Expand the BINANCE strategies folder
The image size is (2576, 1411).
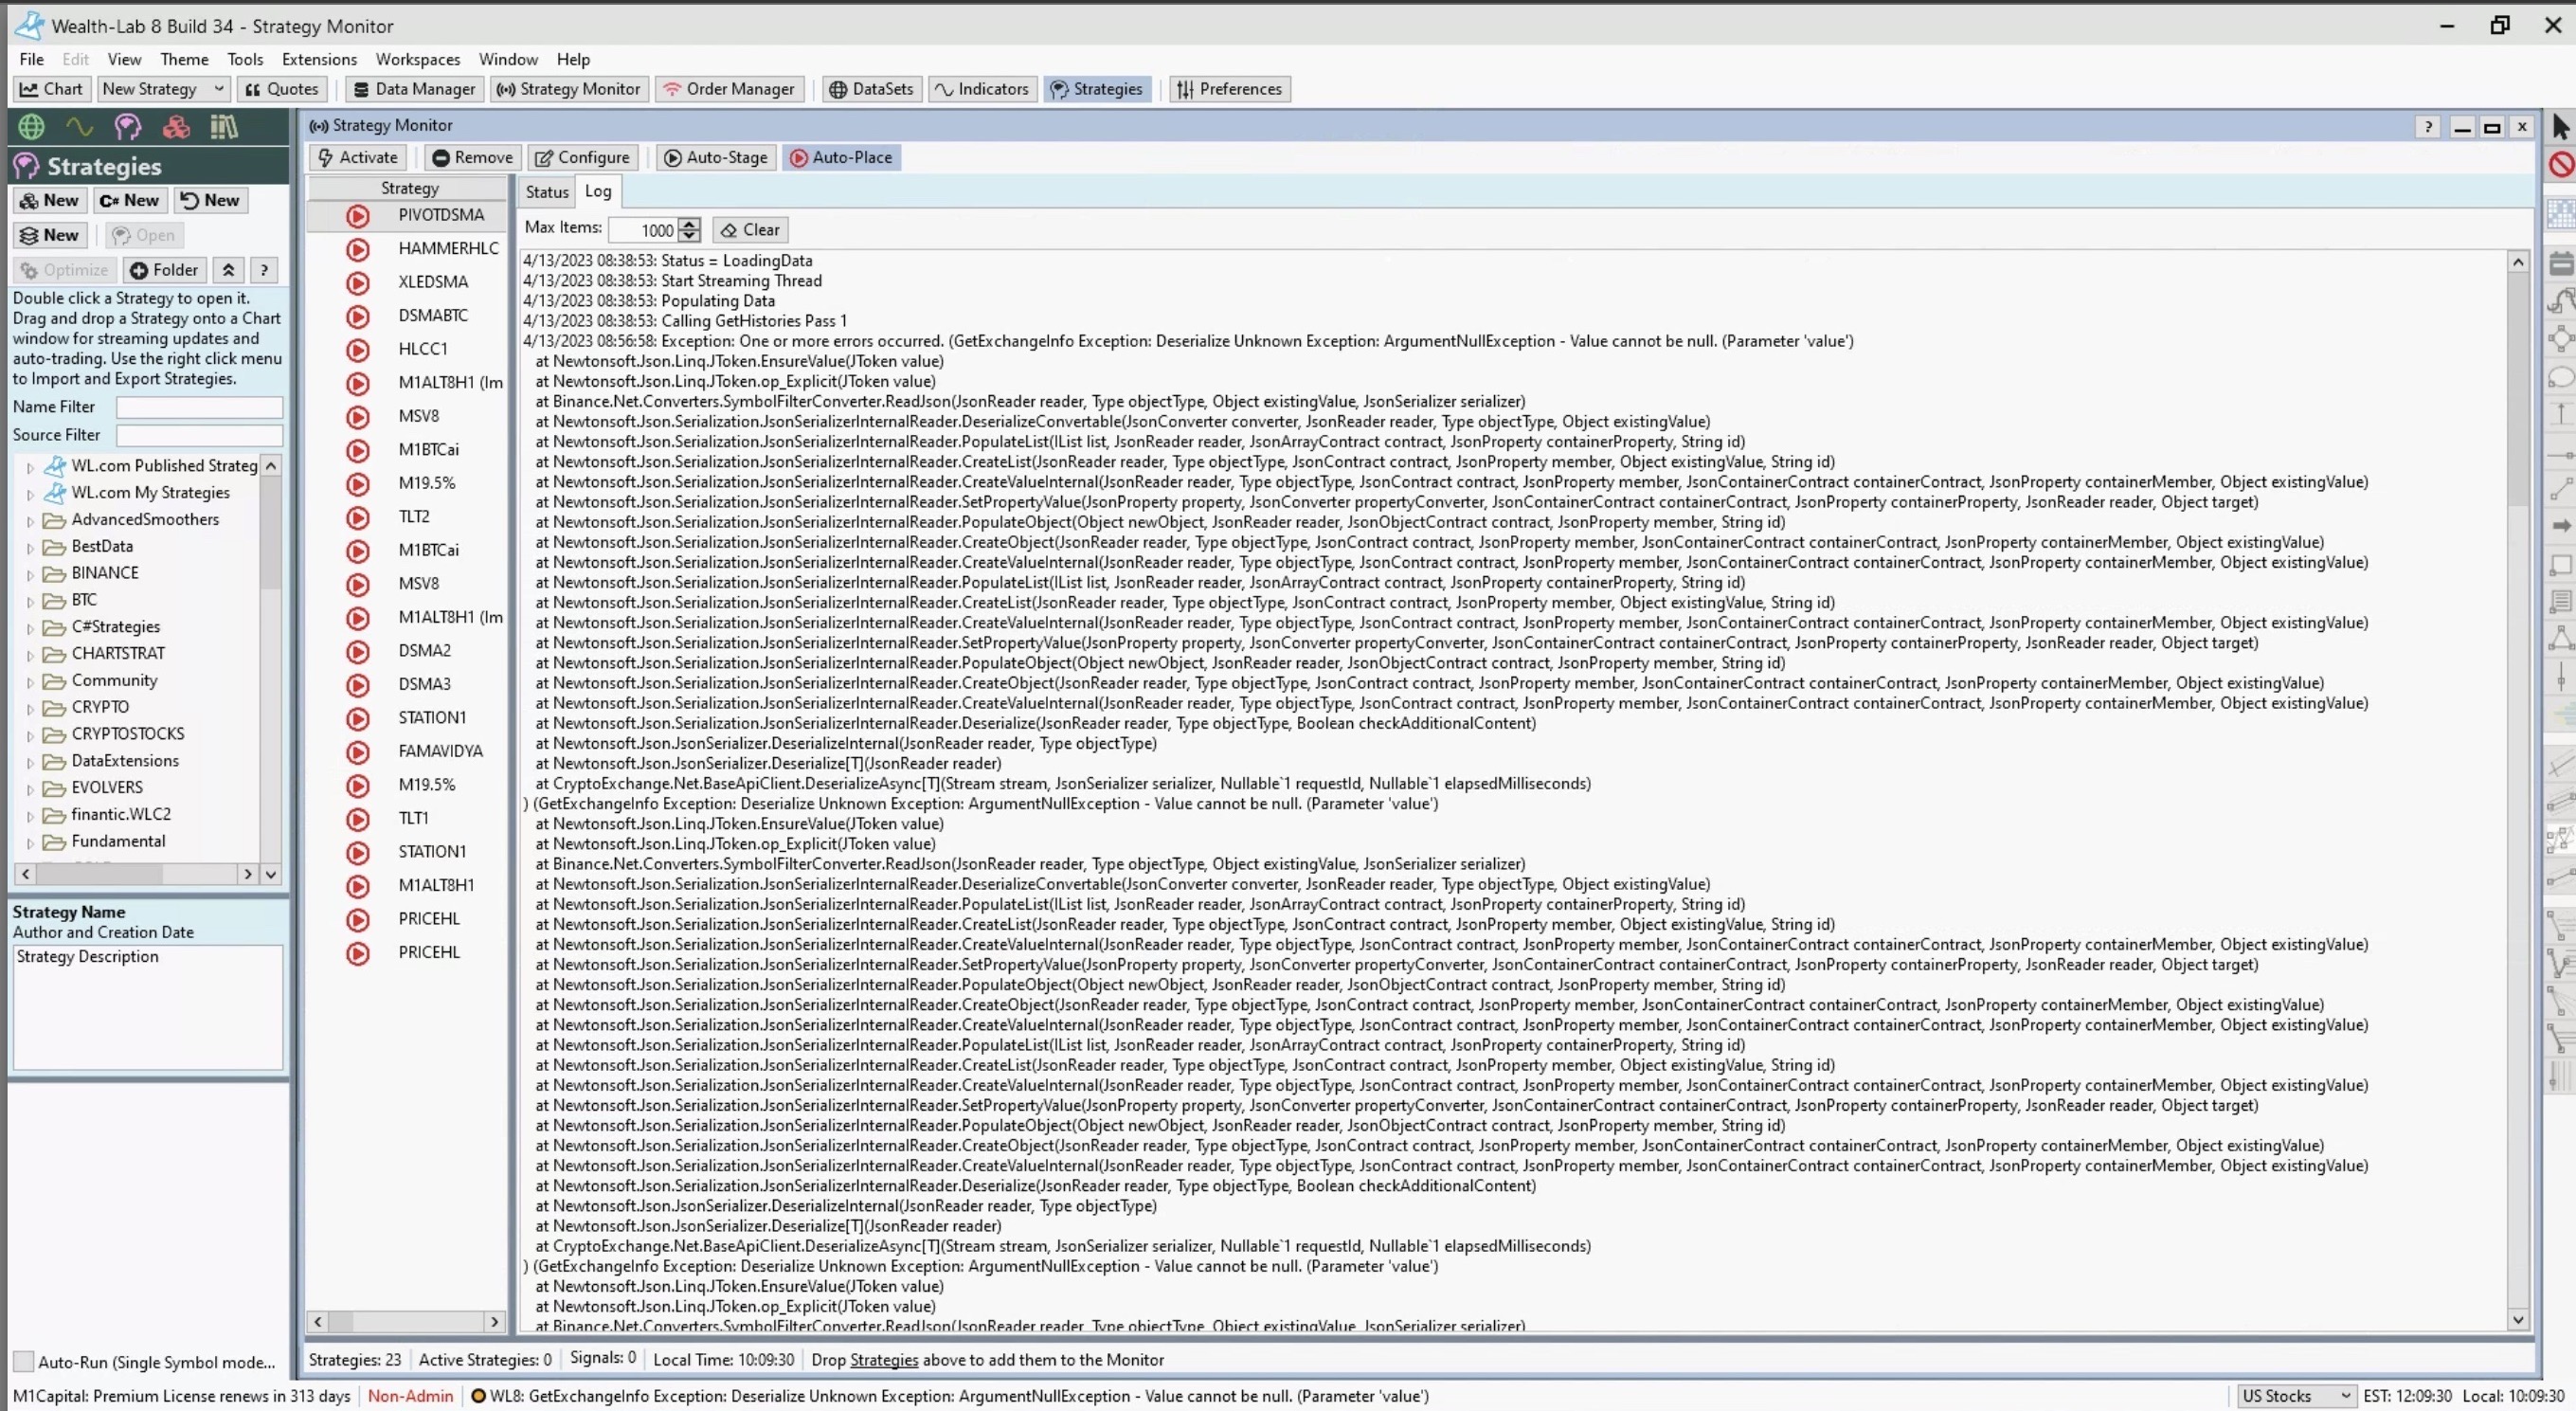click(x=30, y=574)
